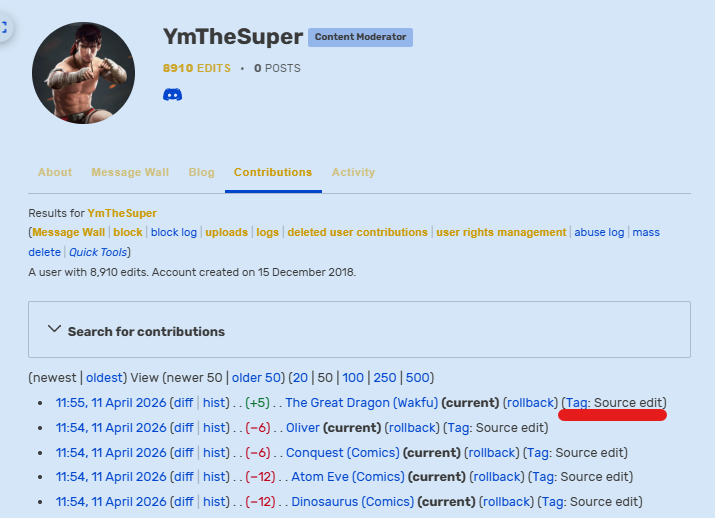Click YmTheSuper's profile avatar picture

click(x=83, y=73)
